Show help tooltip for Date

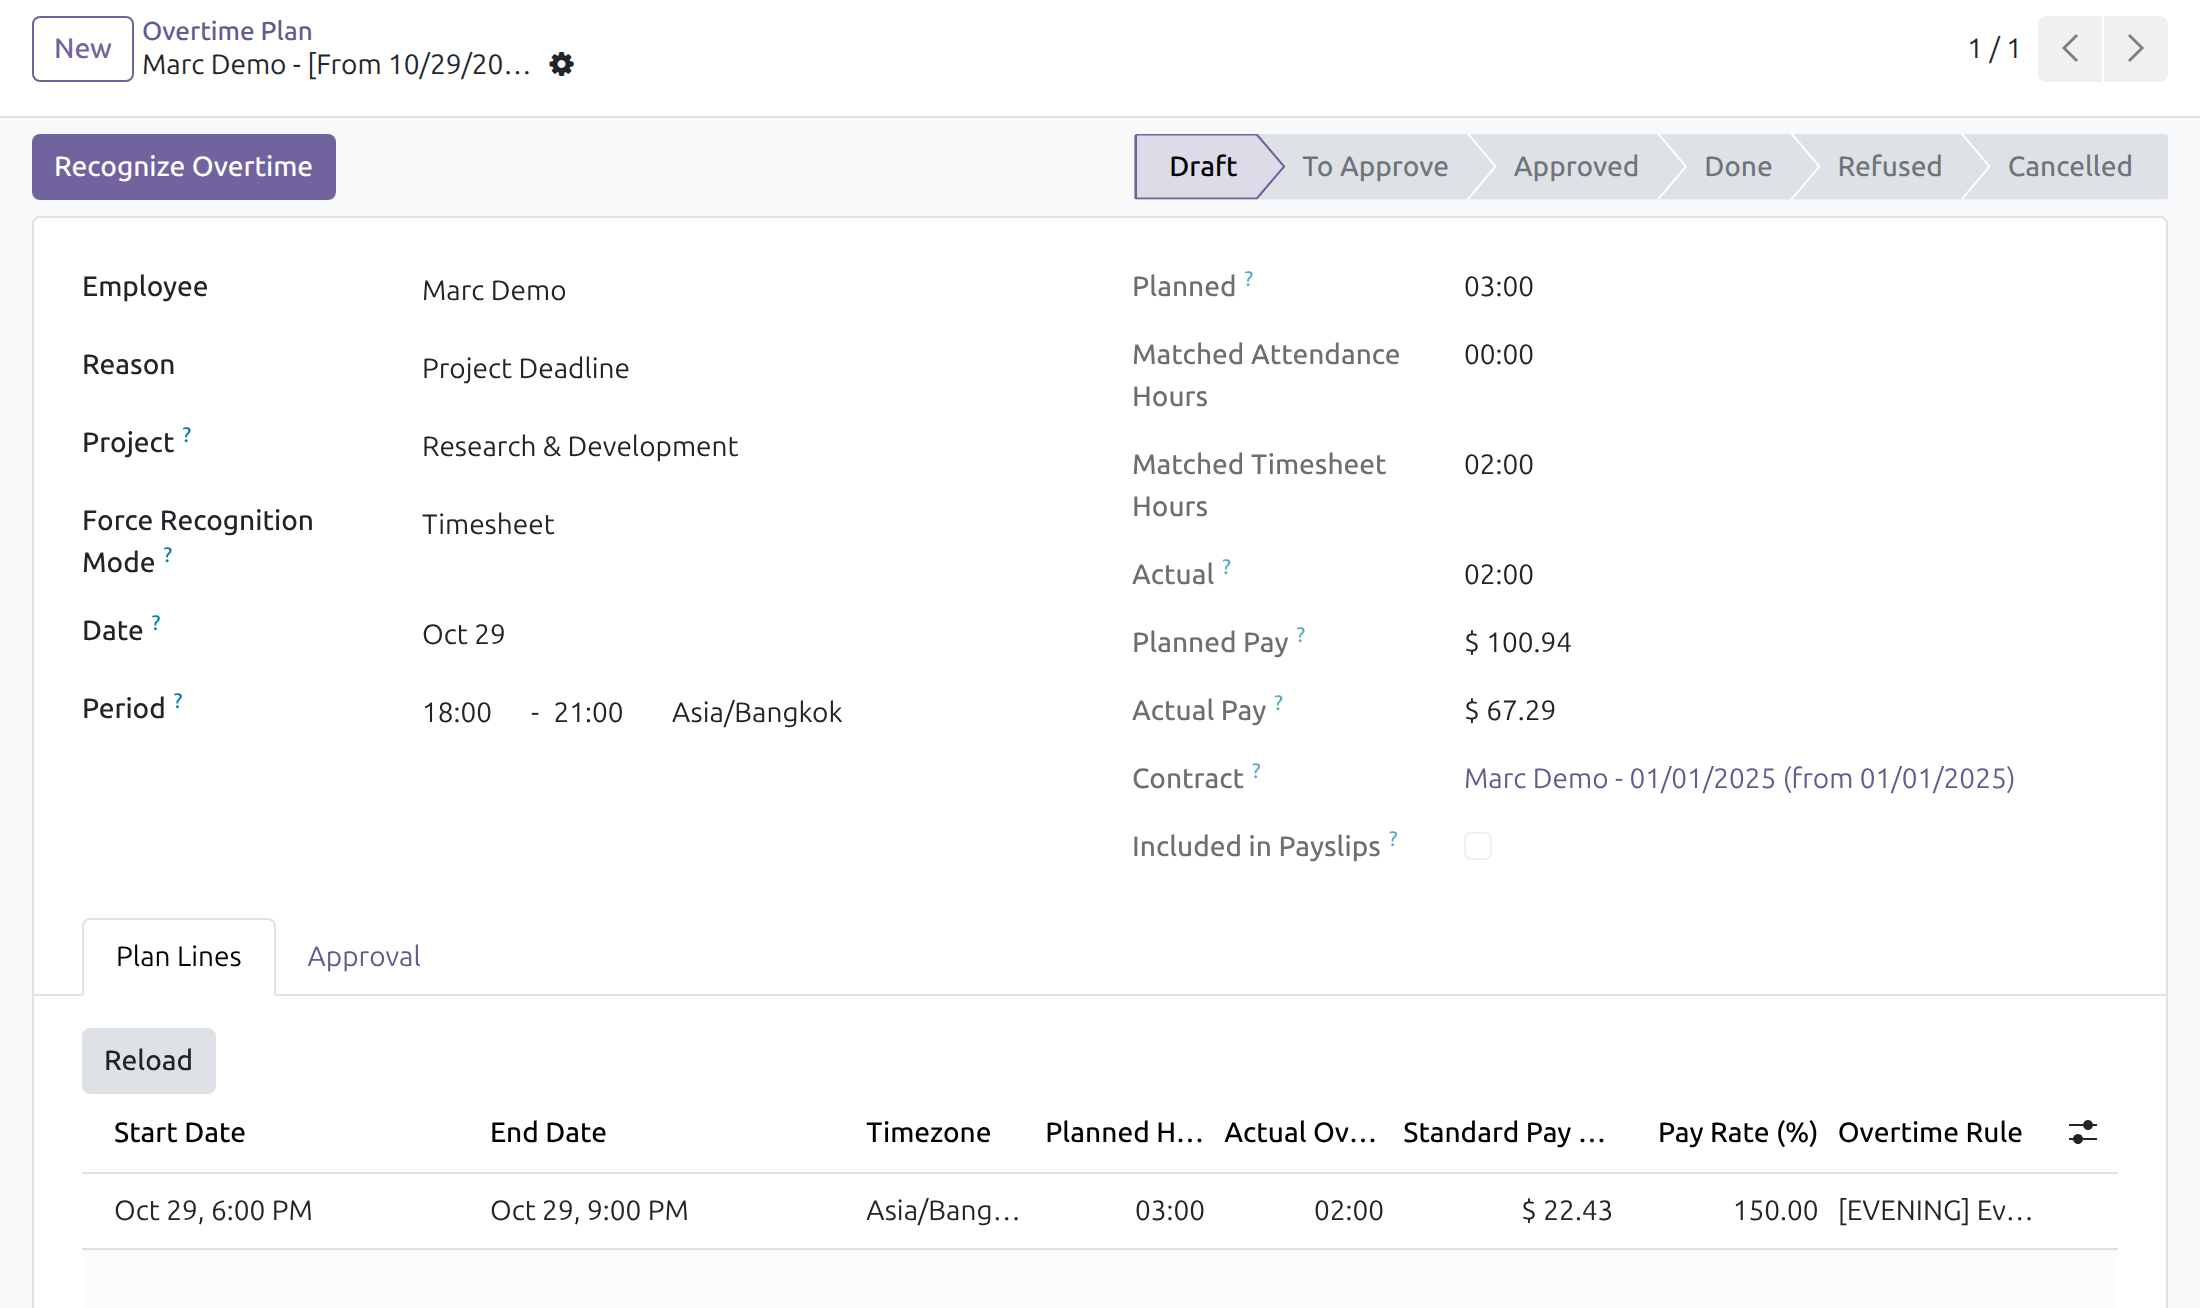click(156, 622)
